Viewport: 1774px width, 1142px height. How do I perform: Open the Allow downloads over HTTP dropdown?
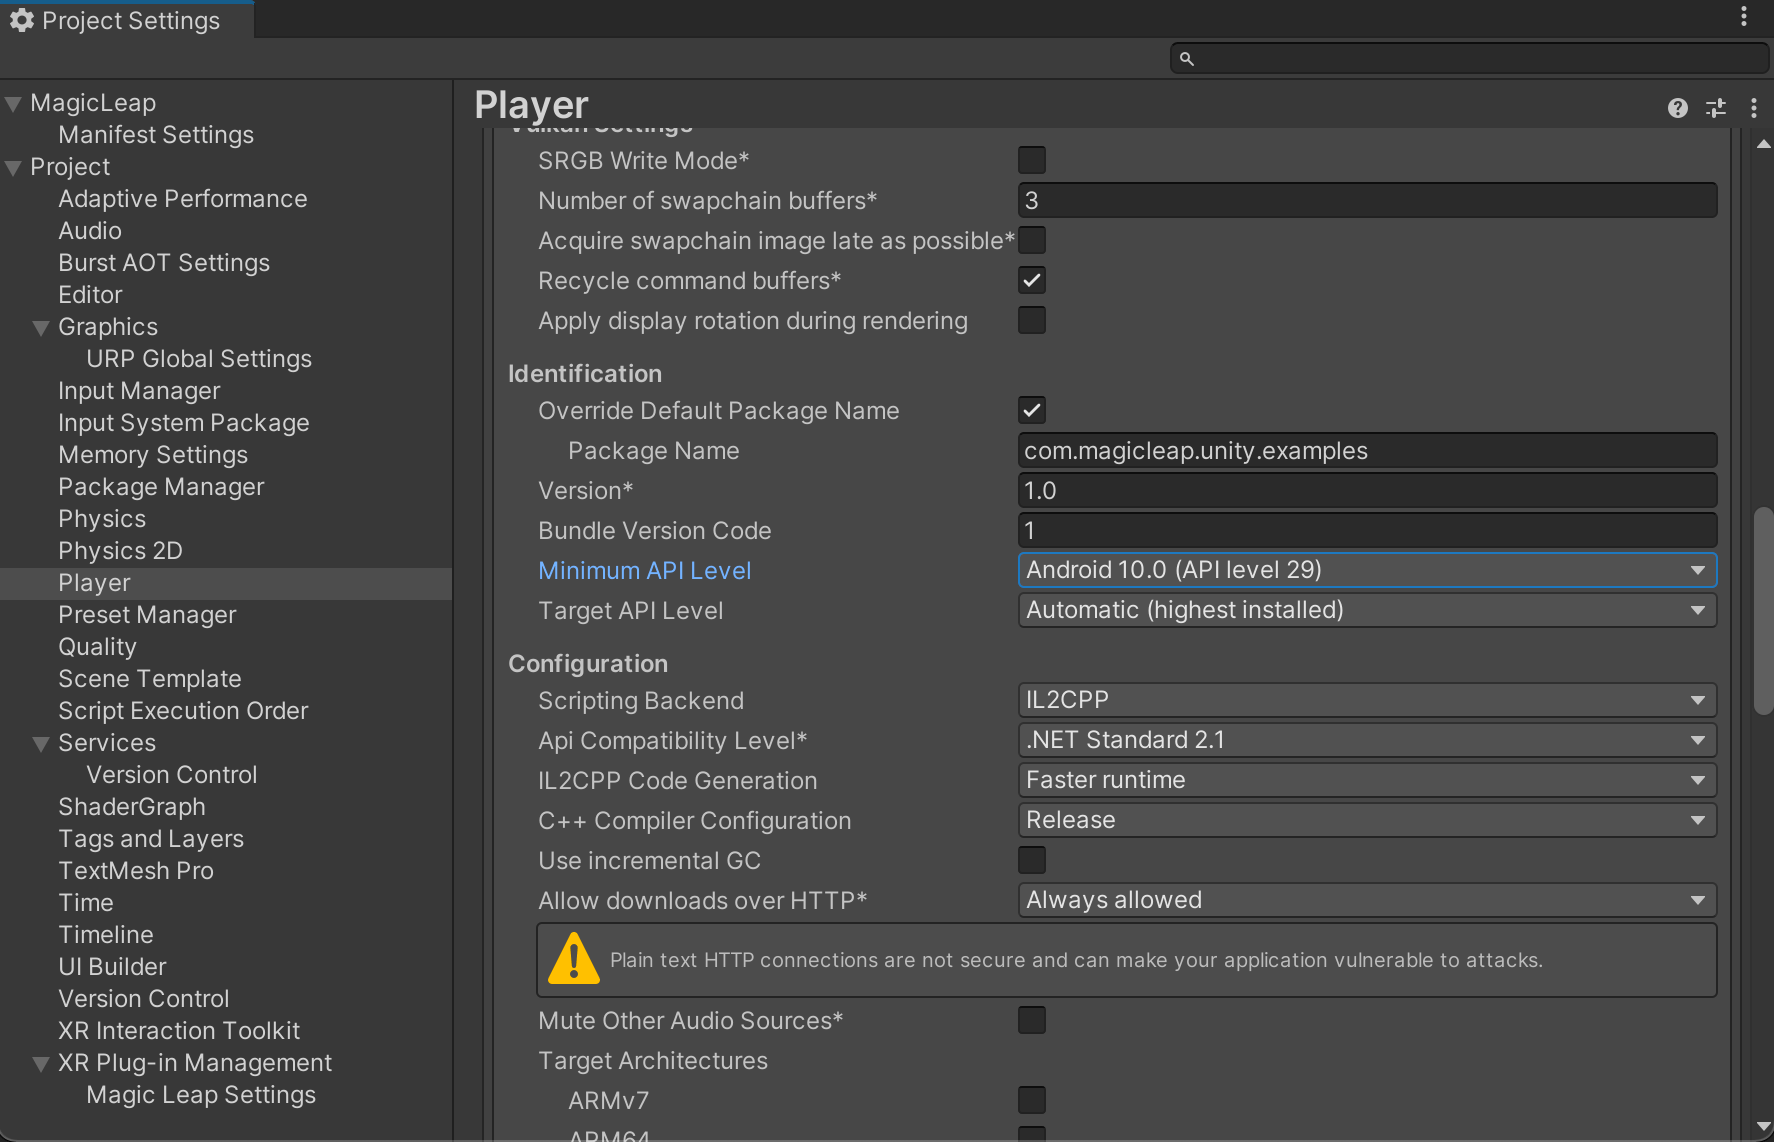[x=1367, y=900]
